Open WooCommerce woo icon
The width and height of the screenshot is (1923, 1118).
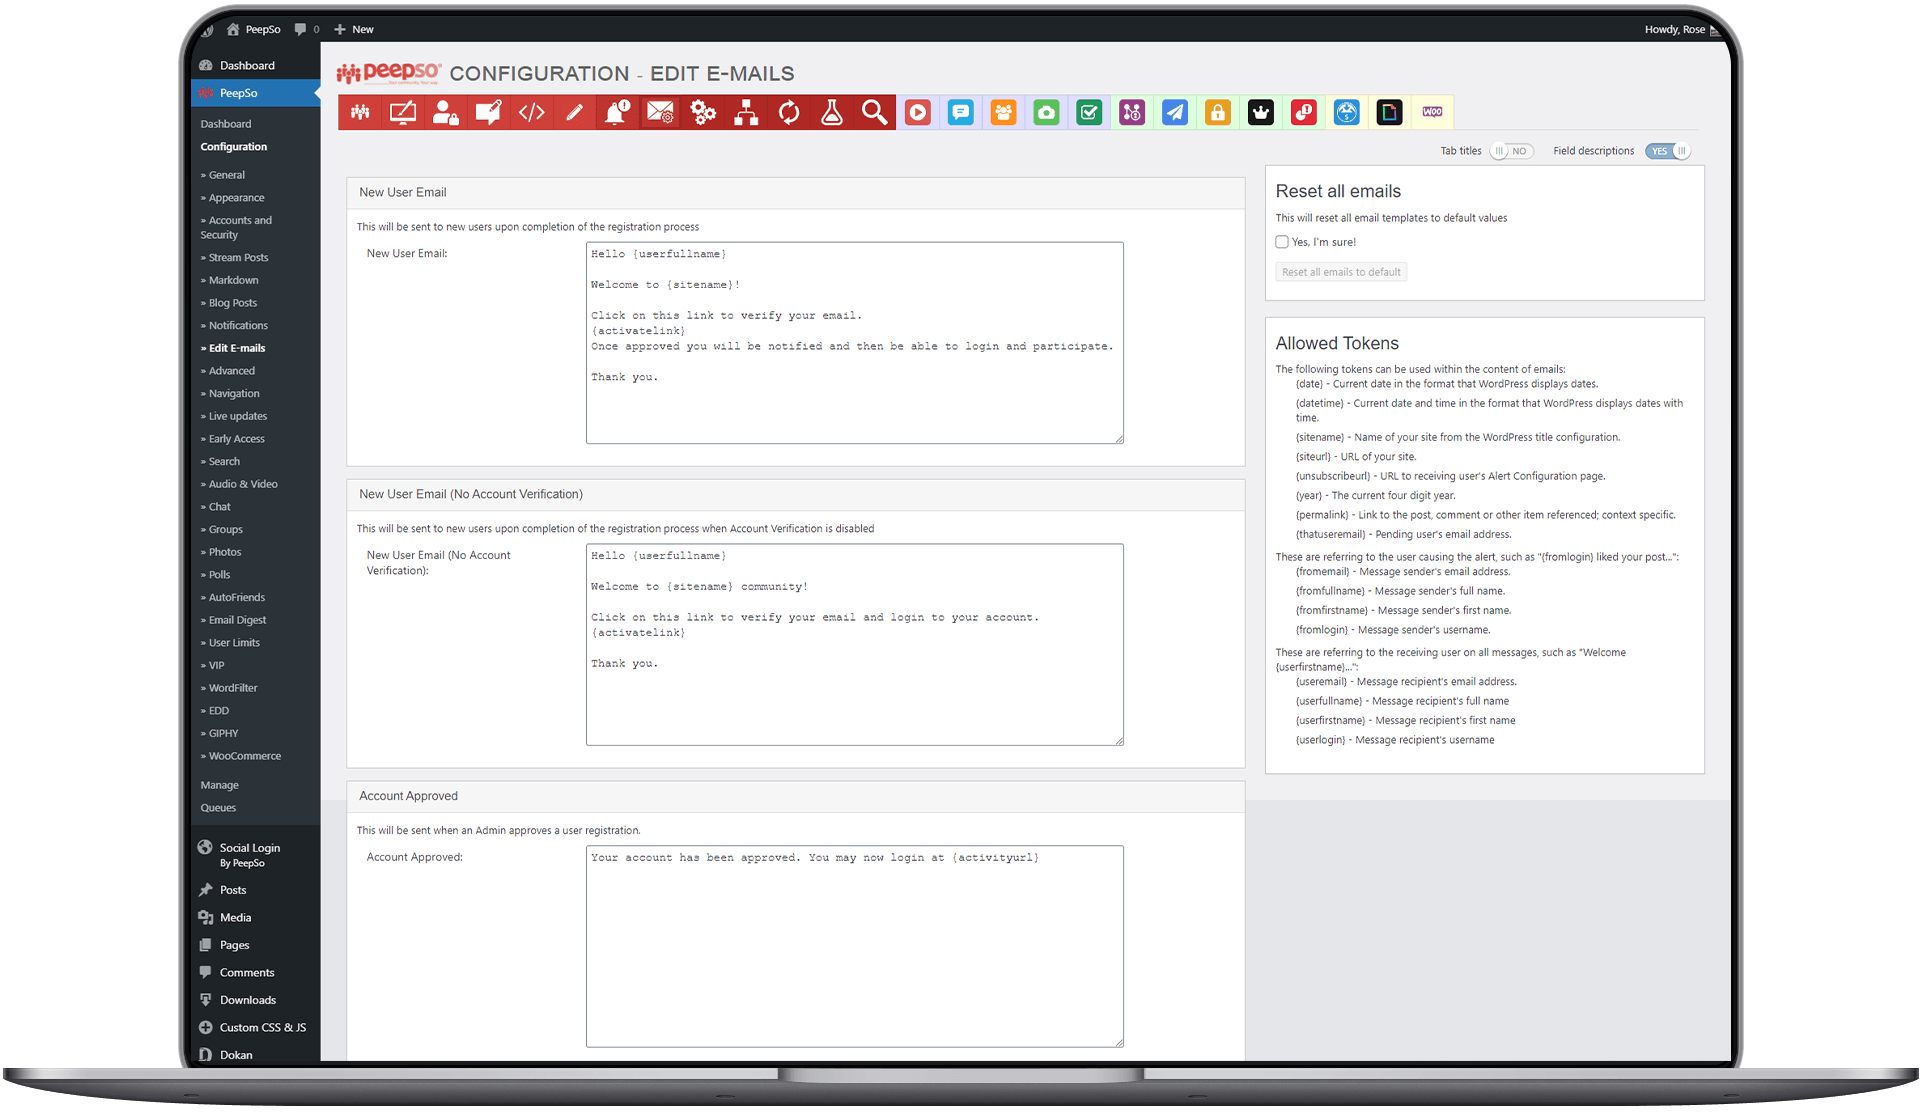click(1433, 113)
